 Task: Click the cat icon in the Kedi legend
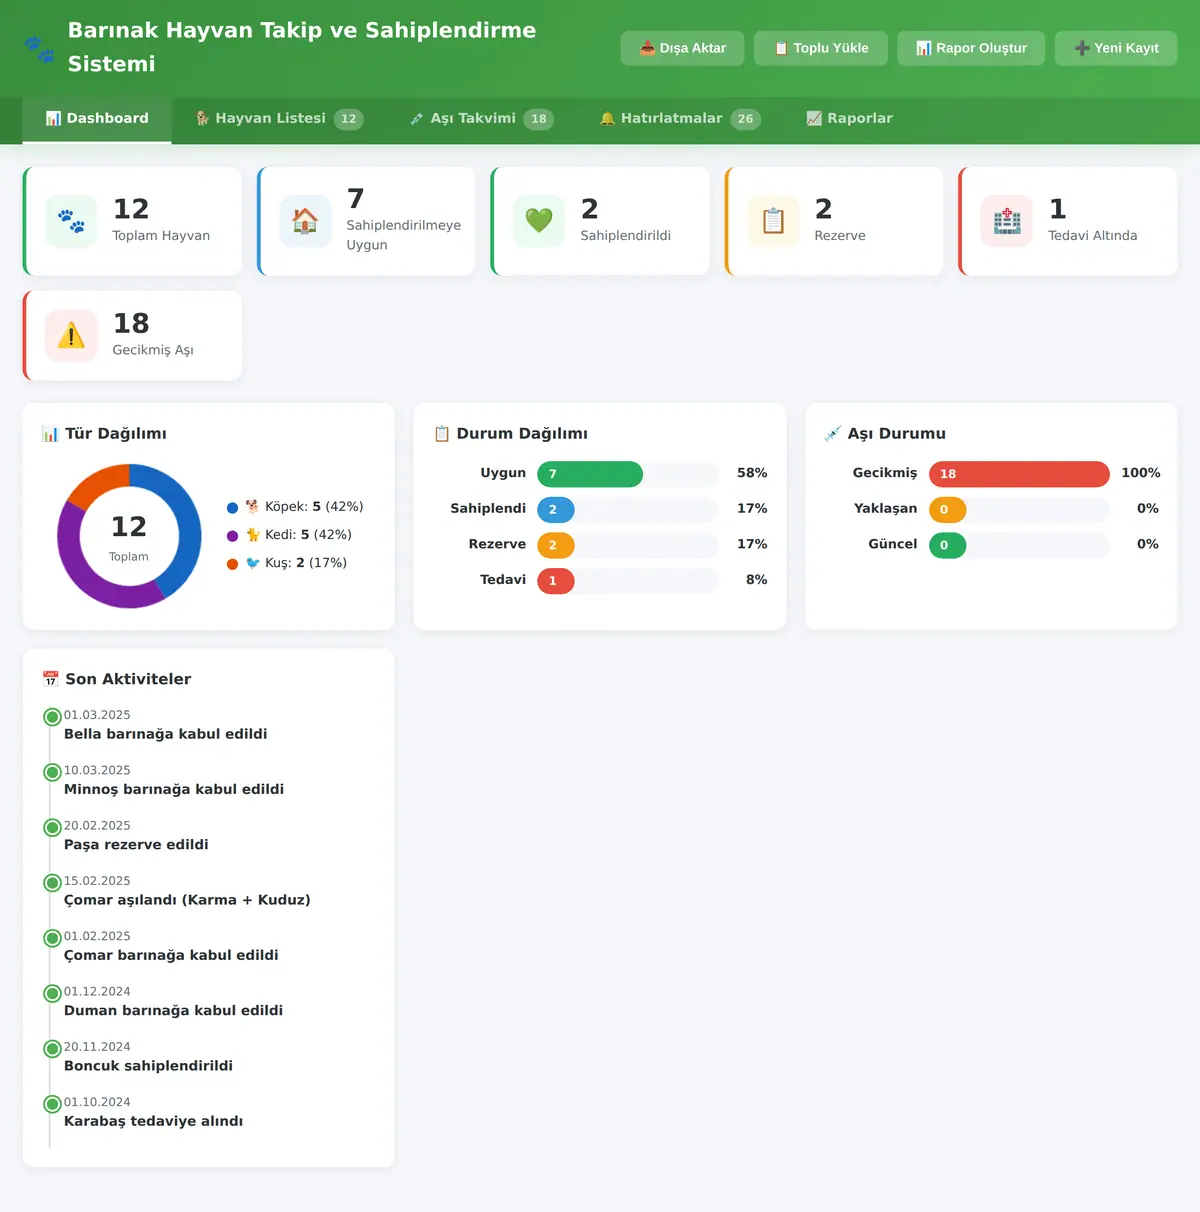pyautogui.click(x=252, y=535)
